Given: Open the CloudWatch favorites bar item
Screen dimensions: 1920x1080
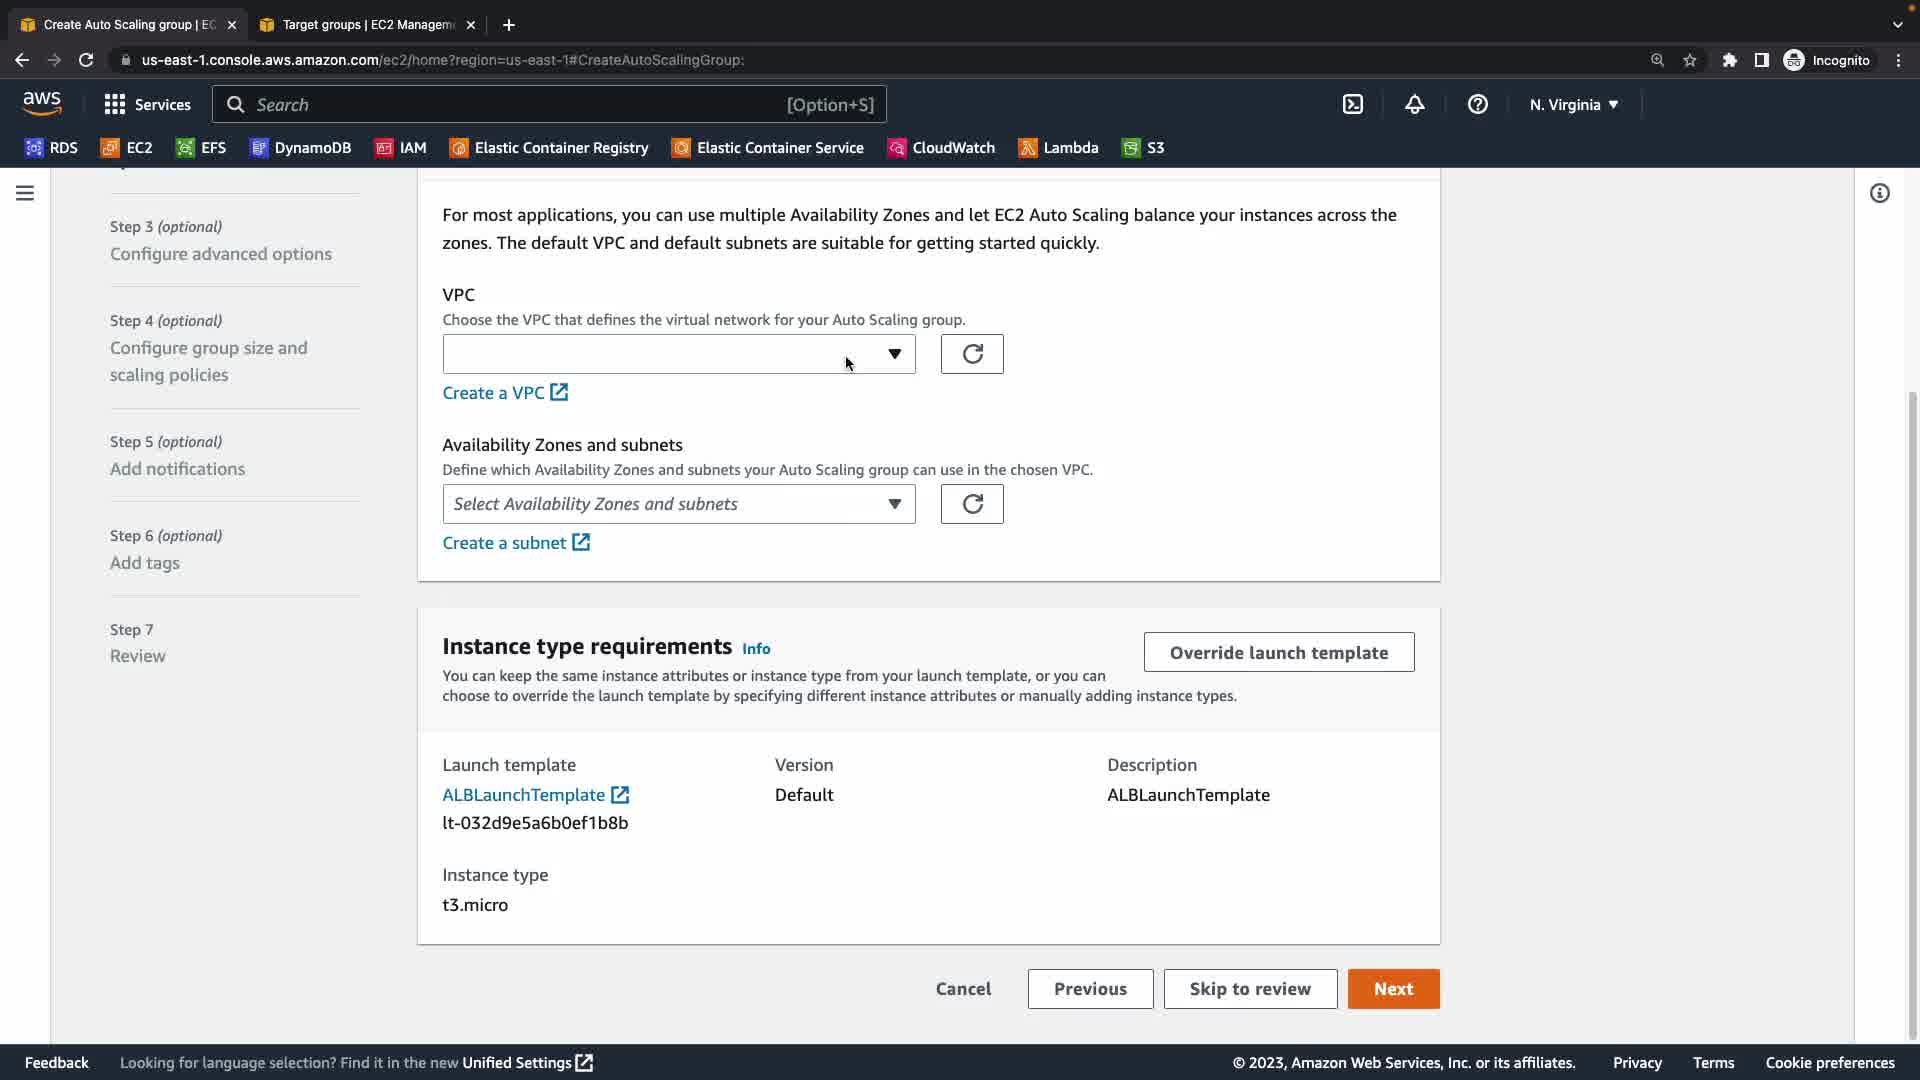Looking at the screenshot, I should [x=941, y=148].
